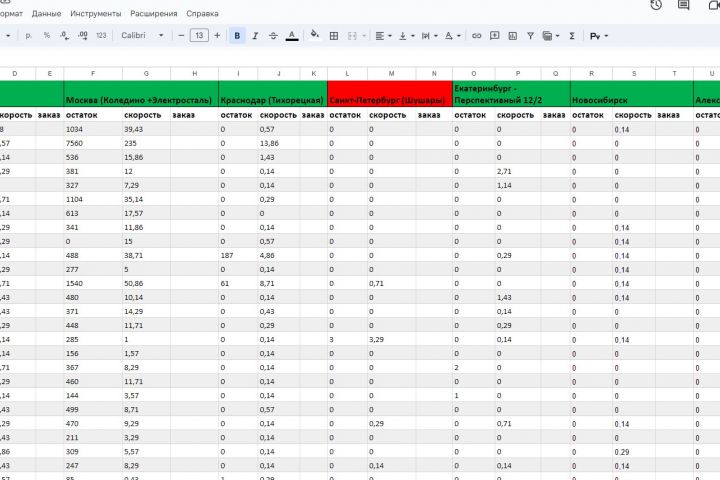Click заказ header under Краснодар
The height and width of the screenshot is (480, 720).
[313, 115]
